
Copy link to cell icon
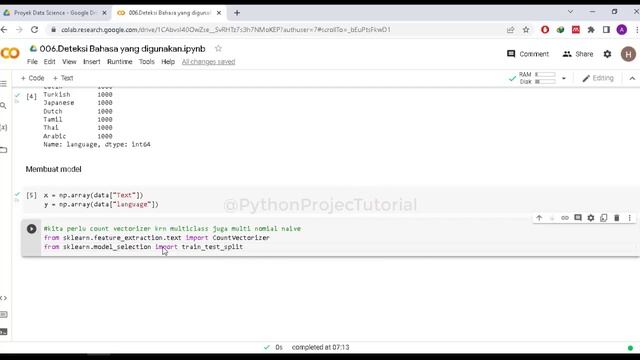pyautogui.click(x=564, y=218)
